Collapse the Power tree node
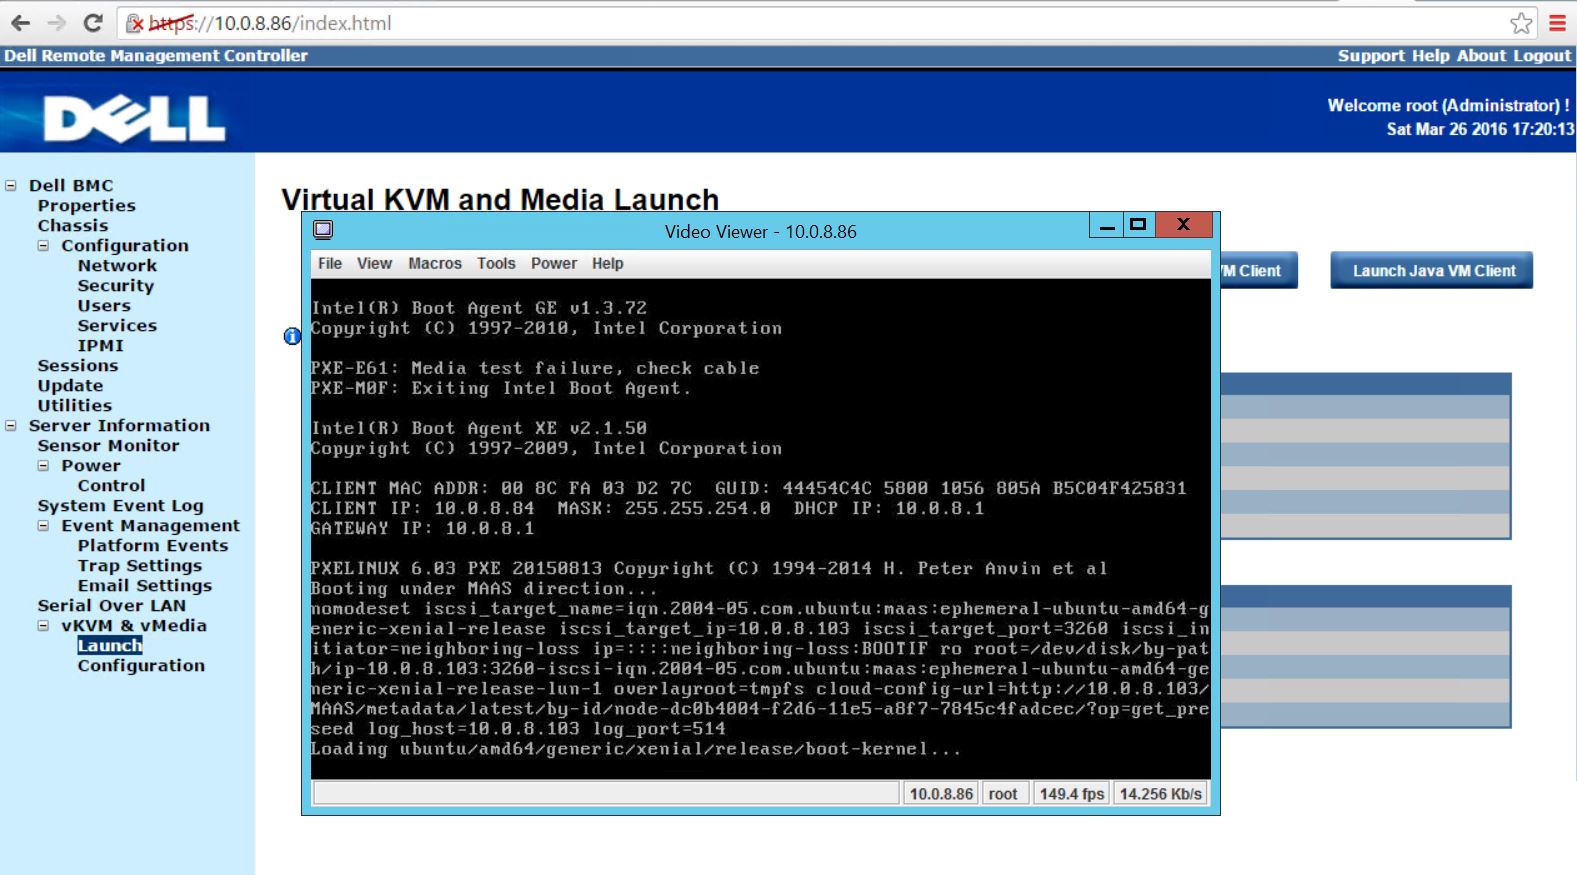This screenshot has width=1577, height=875. pyautogui.click(x=43, y=465)
